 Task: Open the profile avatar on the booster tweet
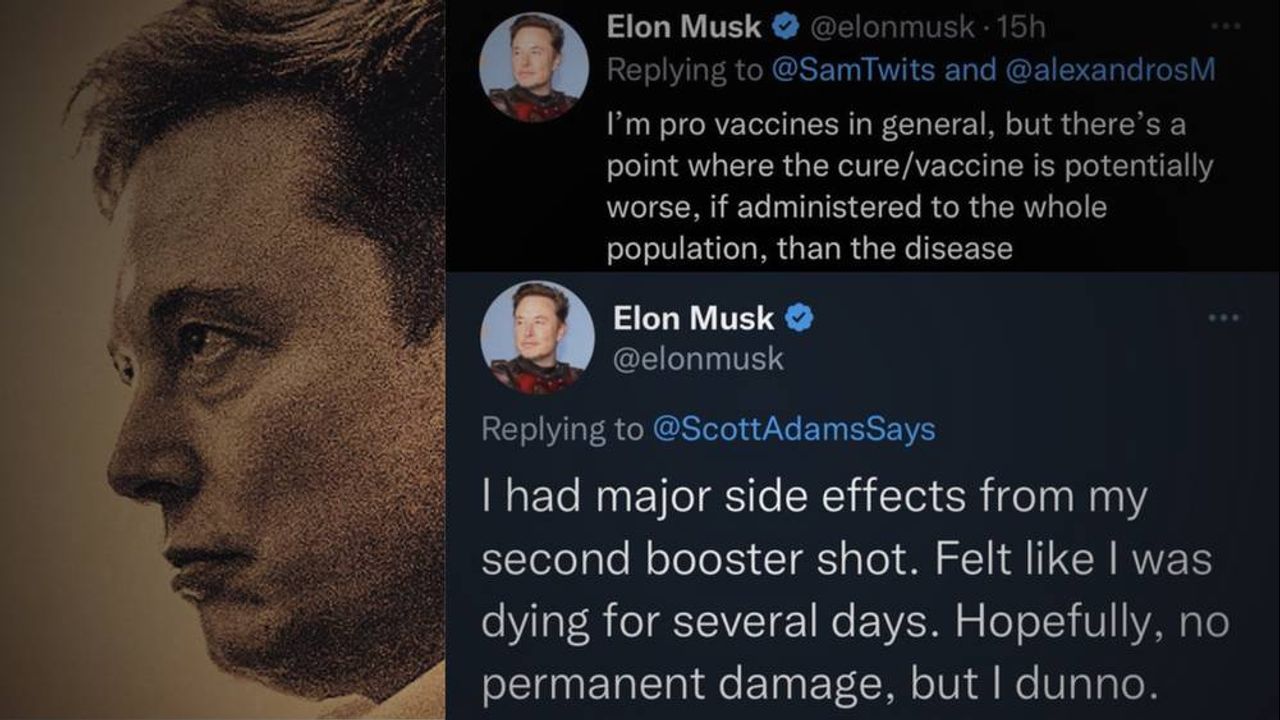(537, 337)
